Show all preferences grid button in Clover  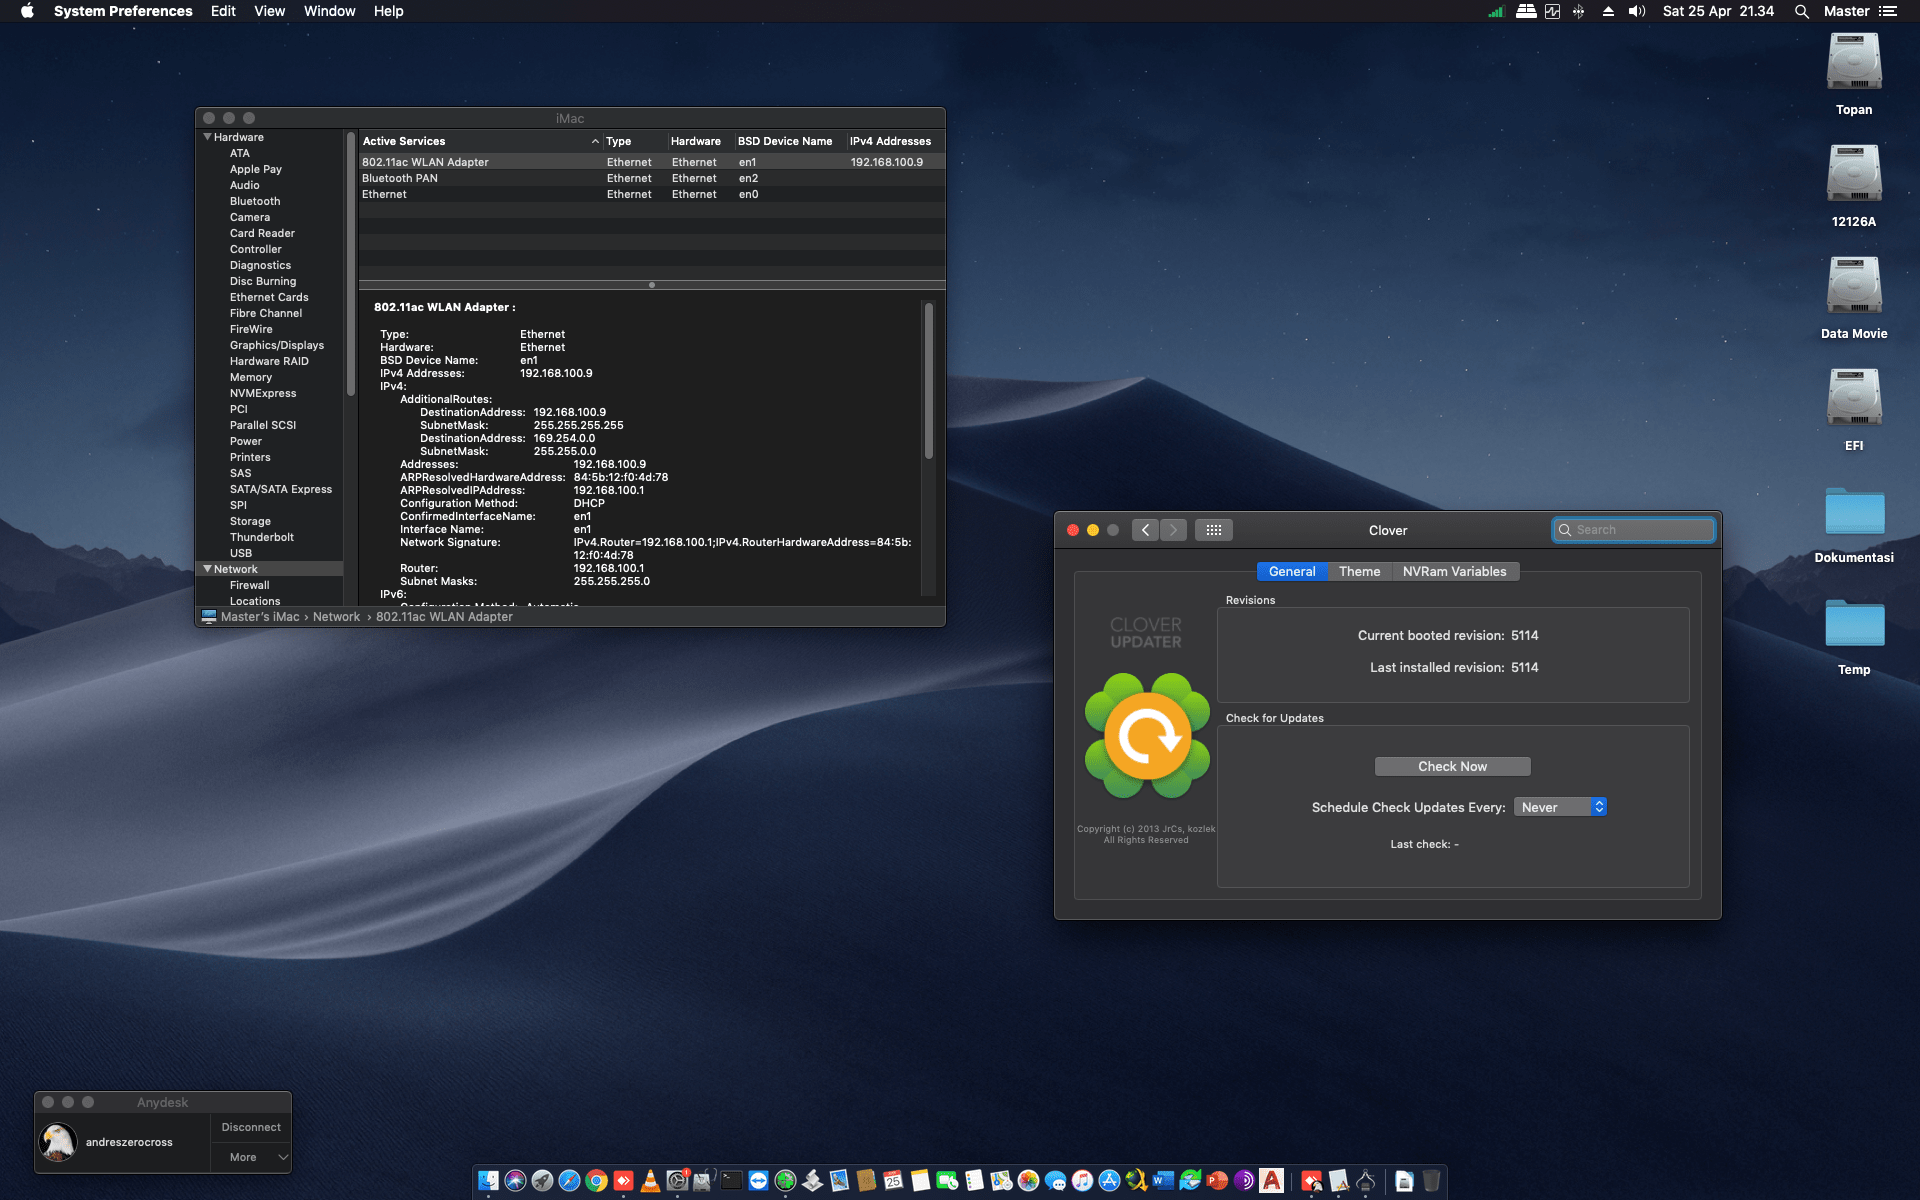click(1213, 530)
